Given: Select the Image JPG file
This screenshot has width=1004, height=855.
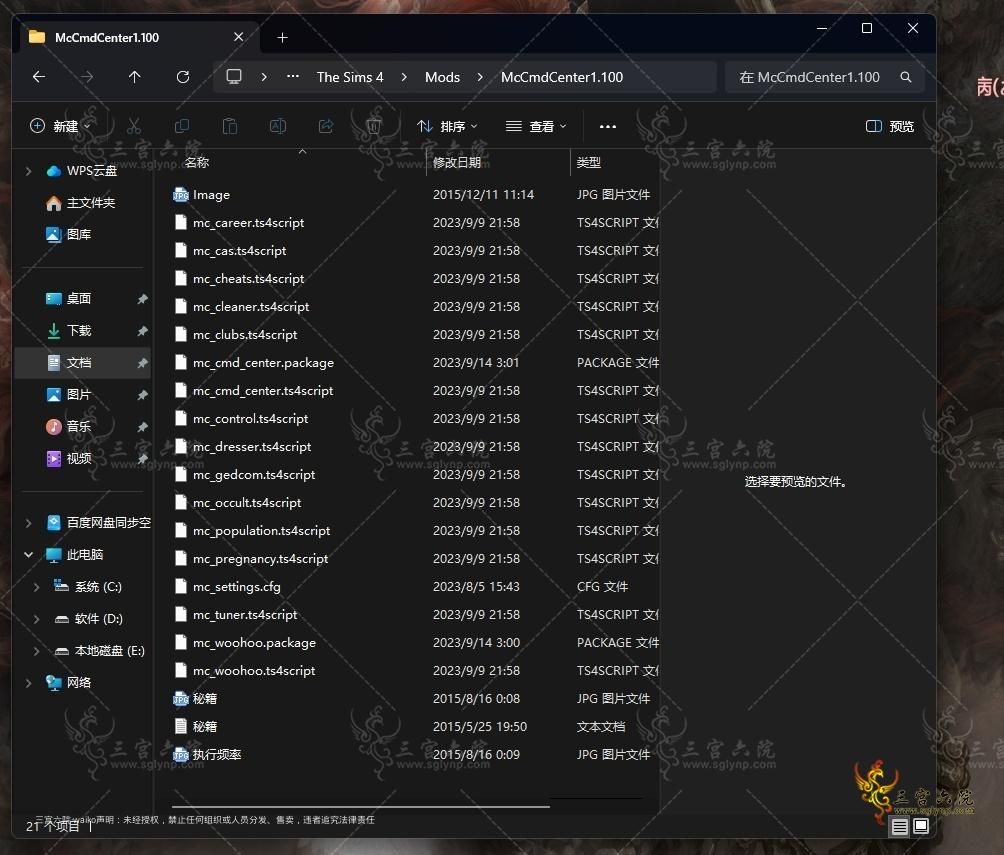Looking at the screenshot, I should tap(416, 195).
